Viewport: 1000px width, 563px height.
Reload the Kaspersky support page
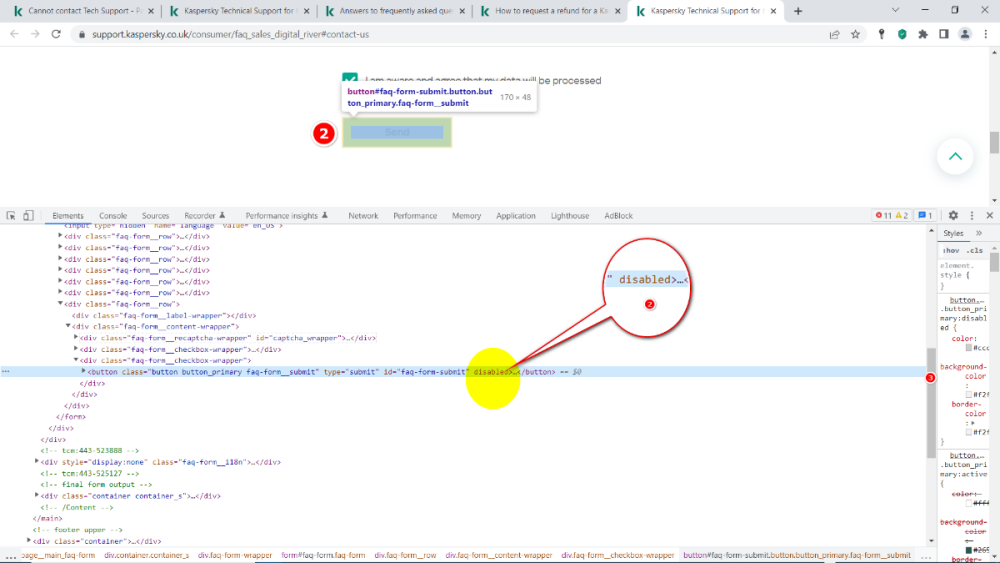pyautogui.click(x=56, y=34)
